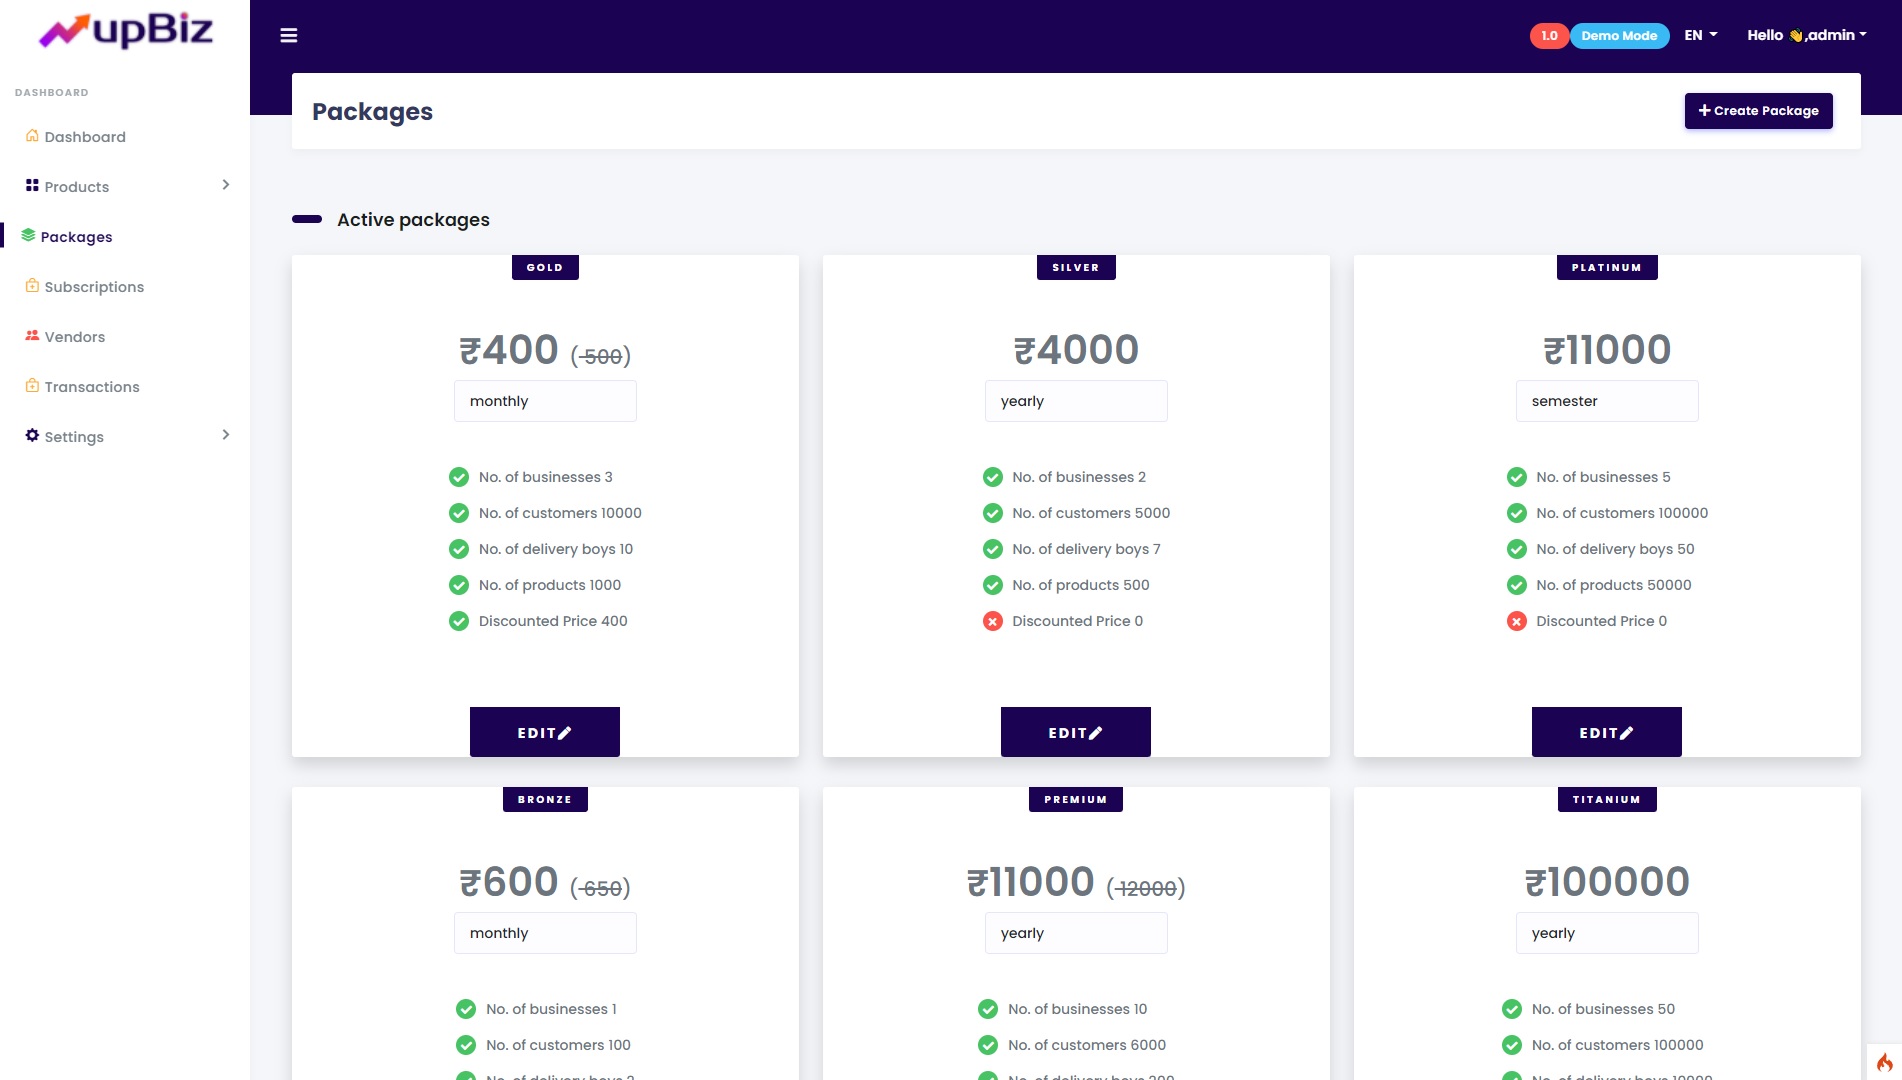1902x1080 pixels.
Task: Click the red cross beside Silver Discounted Price
Action: (x=992, y=621)
